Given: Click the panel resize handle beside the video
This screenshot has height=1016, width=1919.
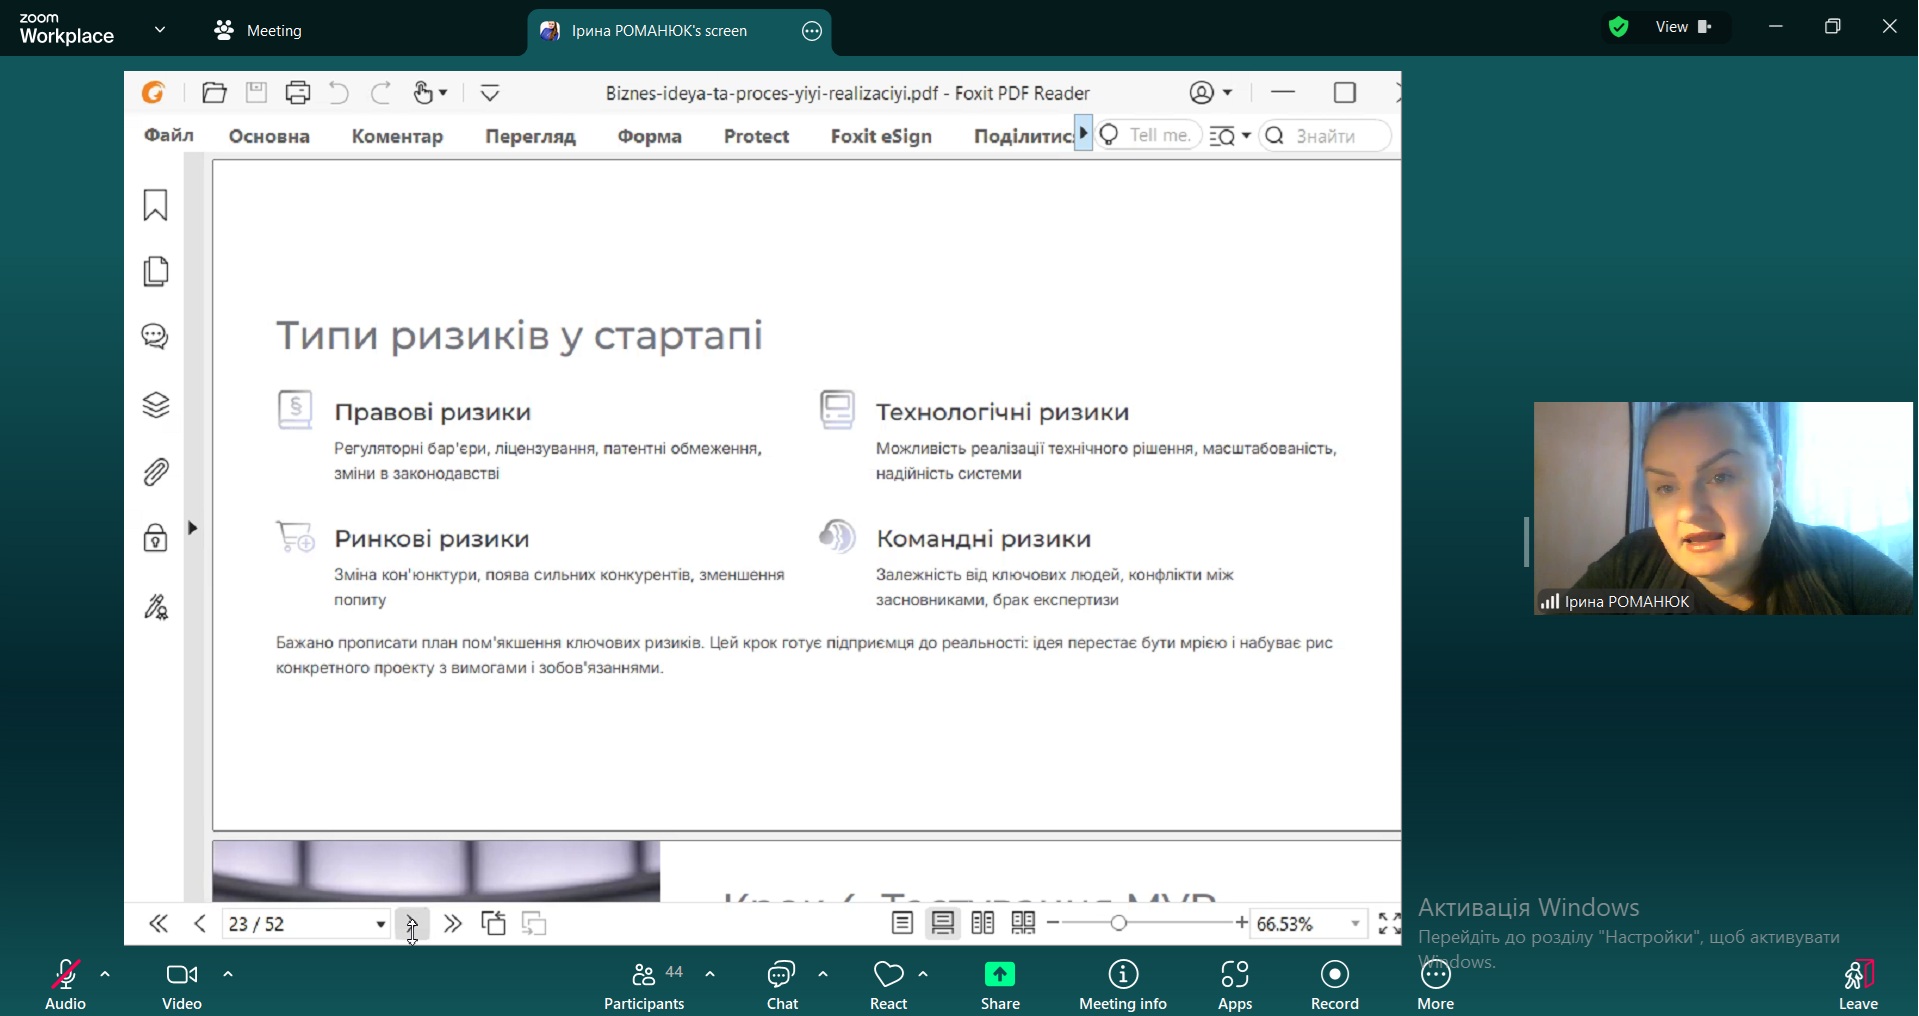Looking at the screenshot, I should tap(1526, 542).
